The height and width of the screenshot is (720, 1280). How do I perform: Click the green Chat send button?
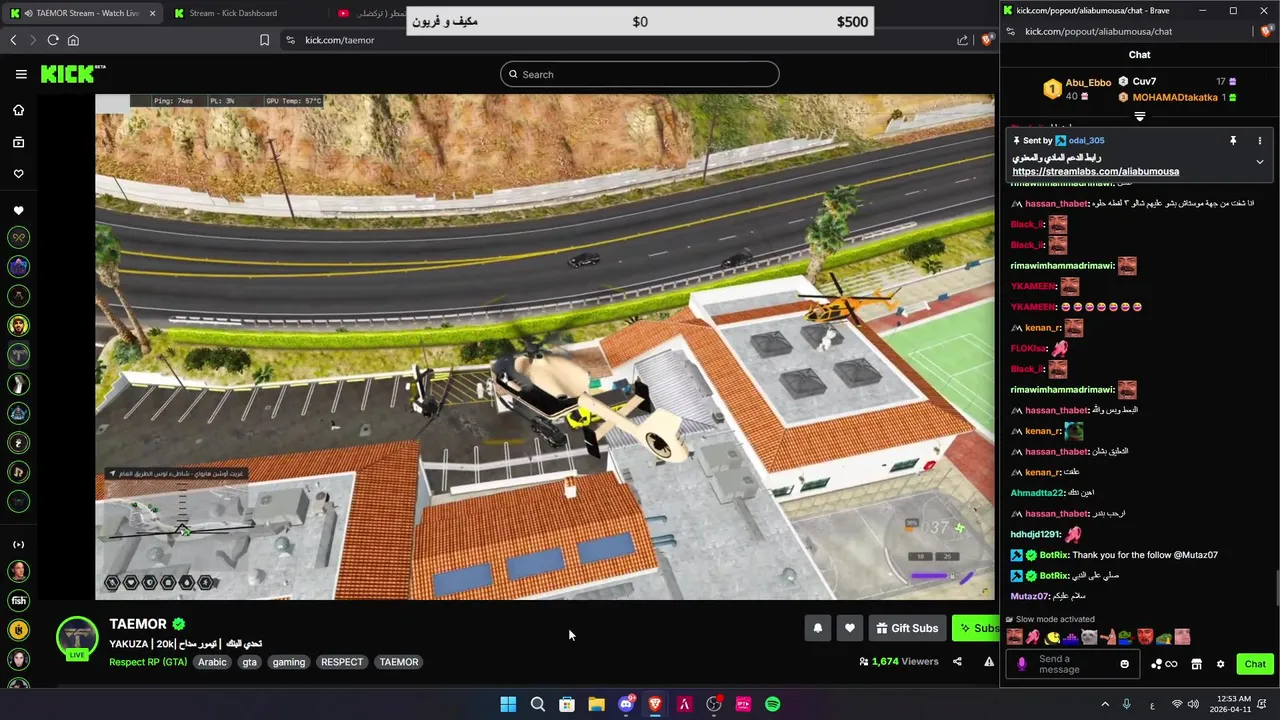coord(1254,664)
